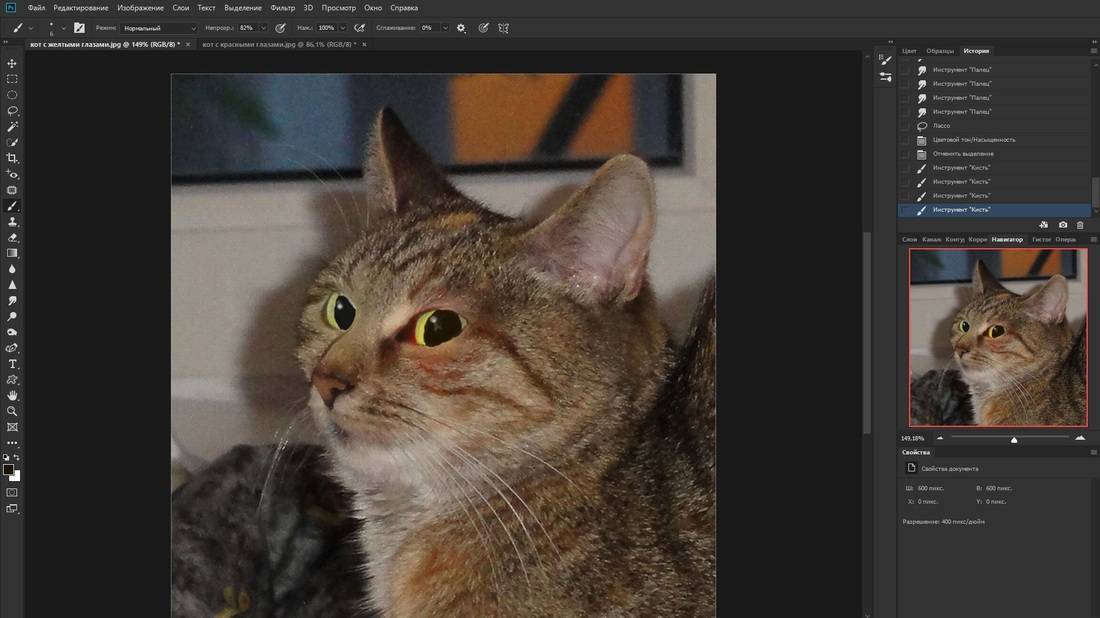Select the Цветовой тон/Насыщенность history state
Image resolution: width=1100 pixels, height=618 pixels.
(973, 140)
